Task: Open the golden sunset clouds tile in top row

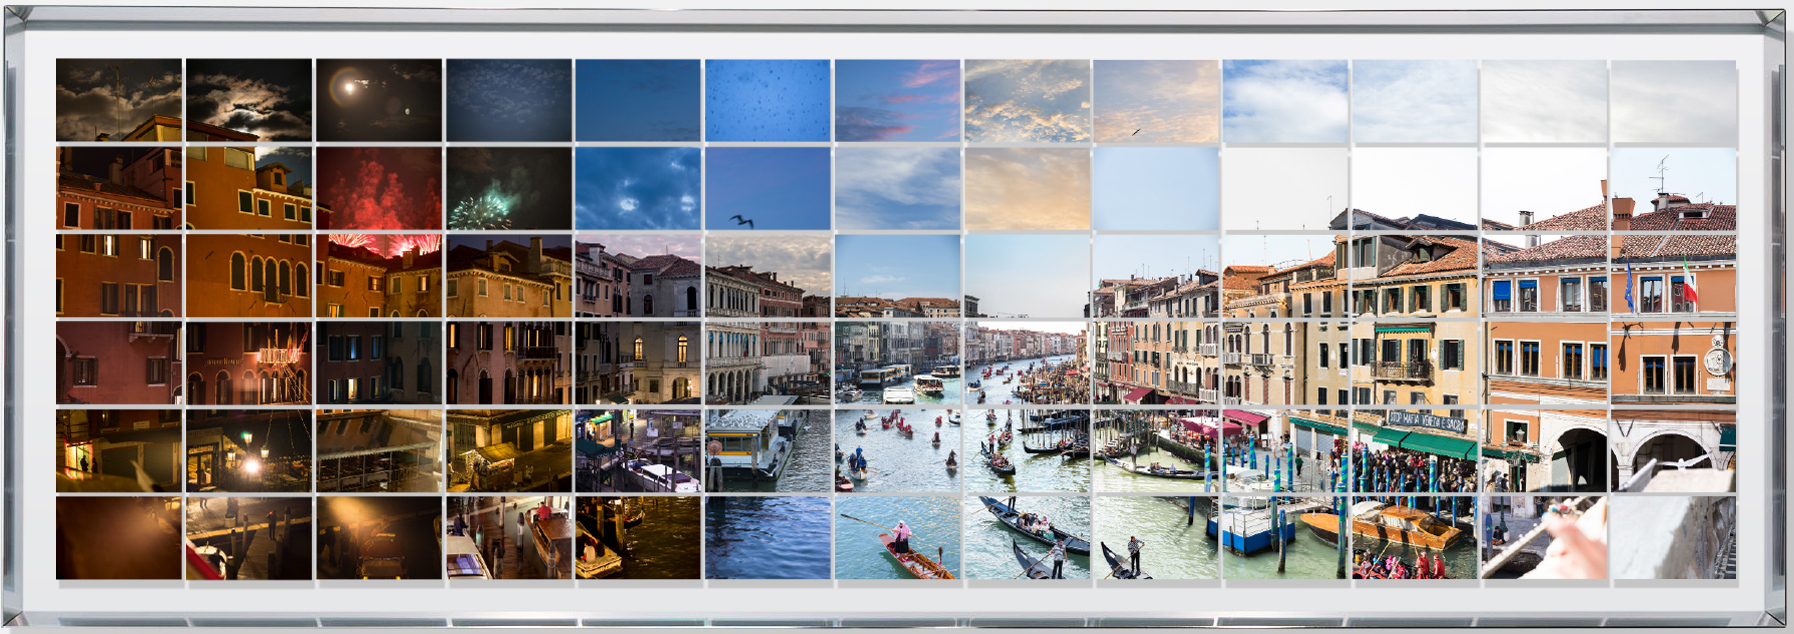Action: click(1027, 99)
